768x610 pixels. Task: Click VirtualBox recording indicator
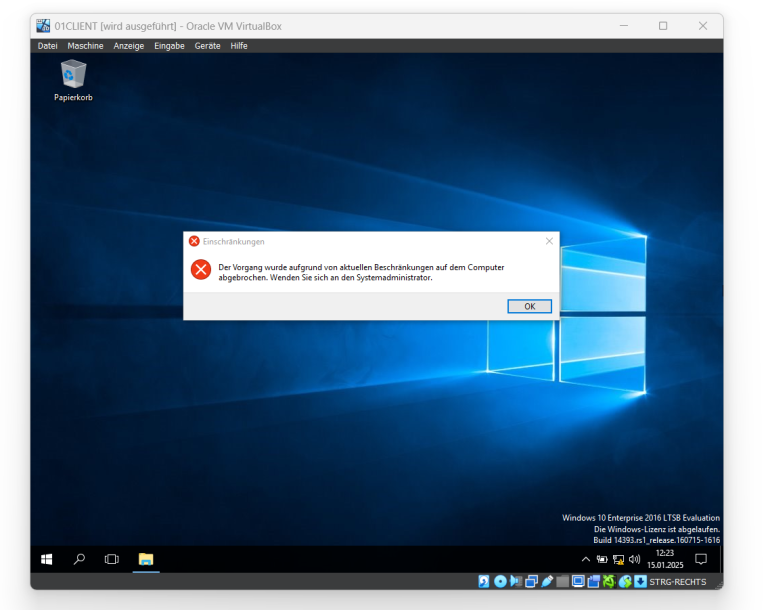pyautogui.click(x=594, y=582)
